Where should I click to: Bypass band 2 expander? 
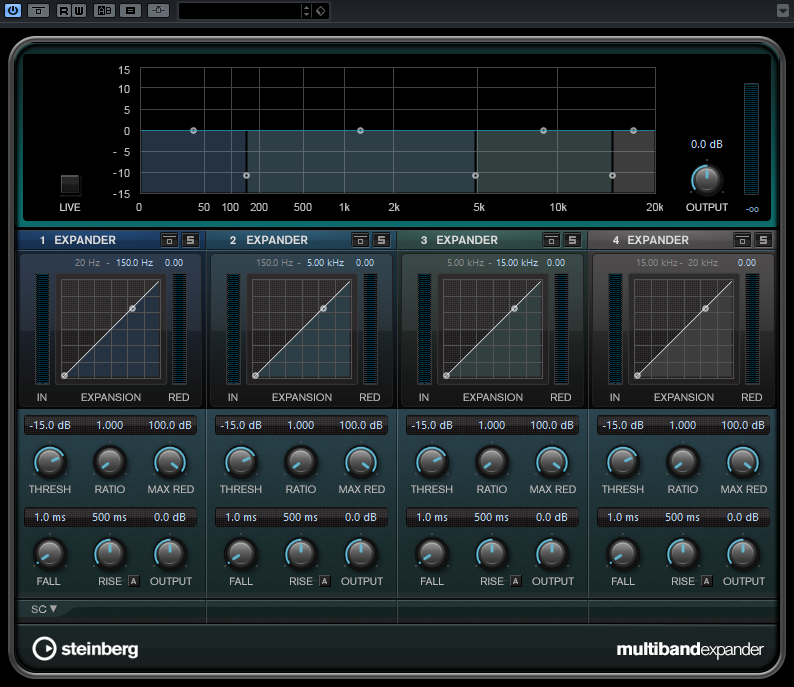point(360,240)
